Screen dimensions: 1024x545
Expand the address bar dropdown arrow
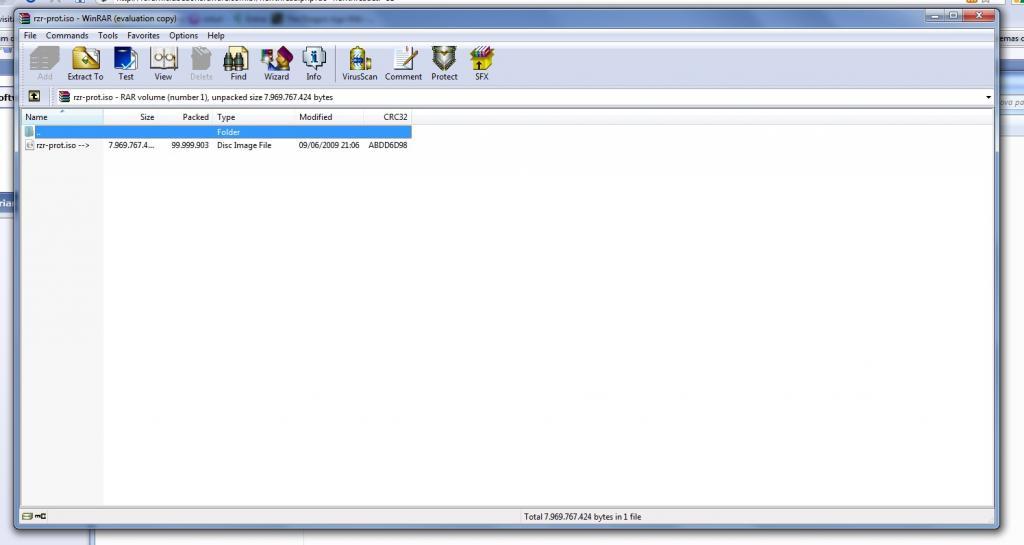988,97
